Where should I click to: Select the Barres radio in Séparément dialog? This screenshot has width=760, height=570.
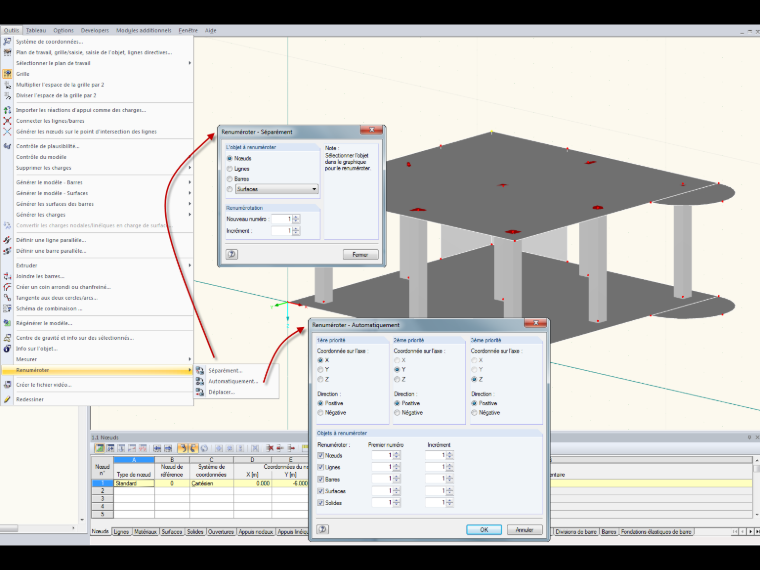click(x=230, y=179)
